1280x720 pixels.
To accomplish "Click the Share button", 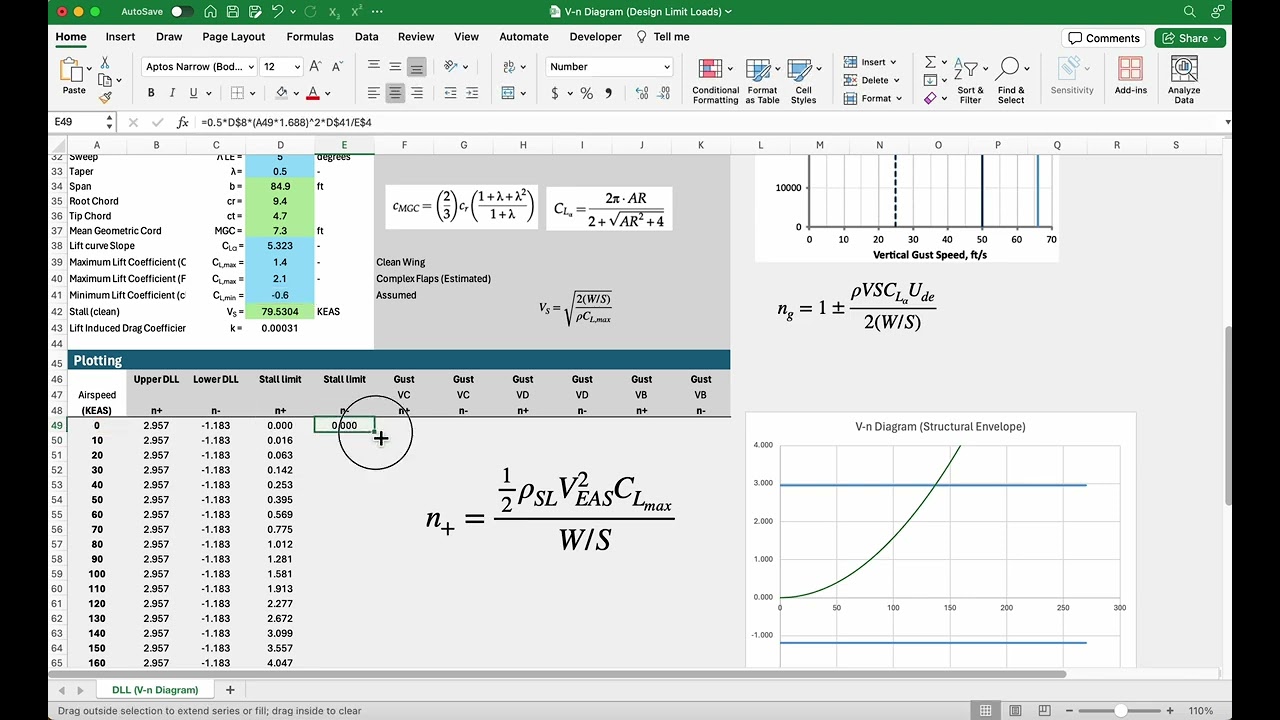I will coord(1190,38).
